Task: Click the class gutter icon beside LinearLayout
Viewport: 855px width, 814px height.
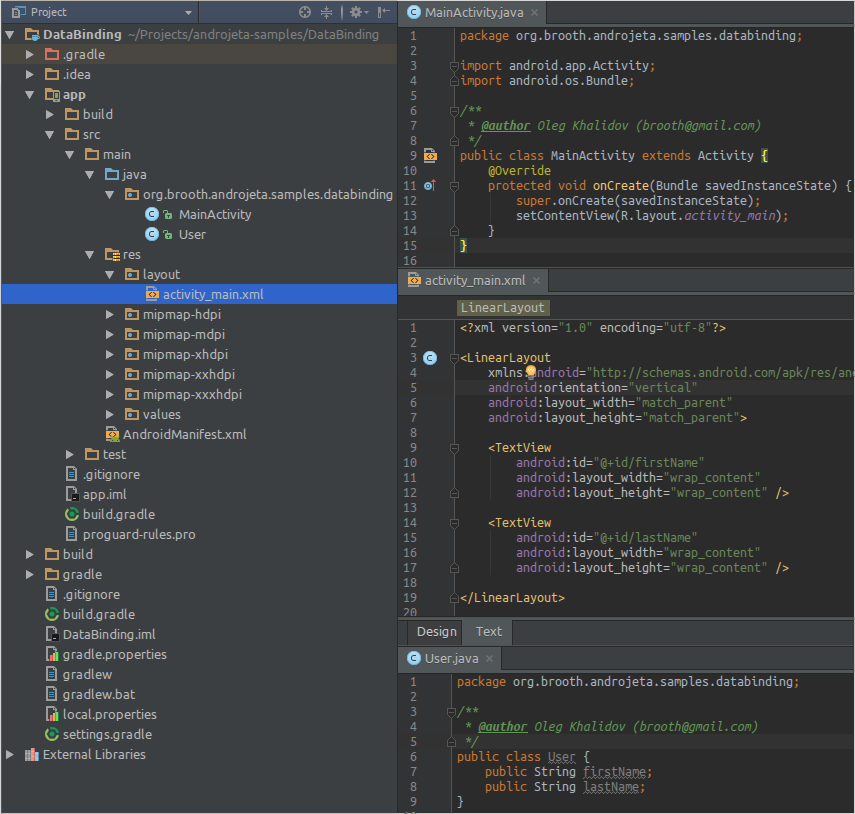Action: point(430,357)
